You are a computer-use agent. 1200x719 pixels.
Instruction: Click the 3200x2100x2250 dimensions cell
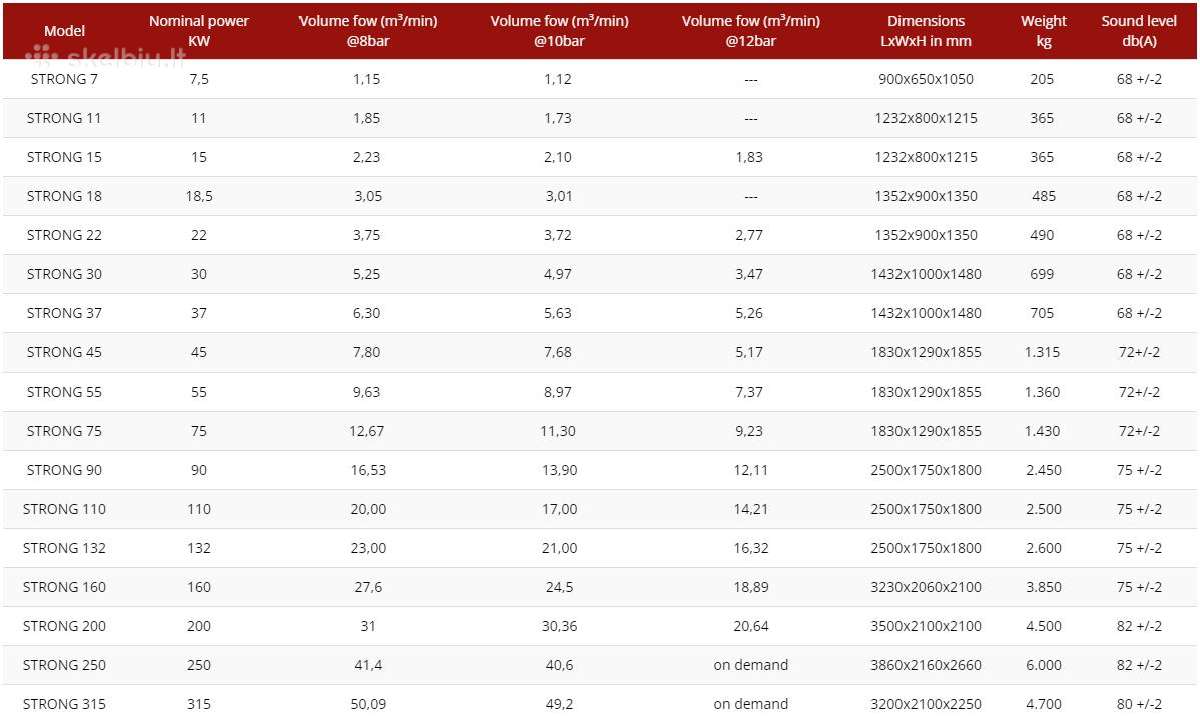(x=925, y=704)
